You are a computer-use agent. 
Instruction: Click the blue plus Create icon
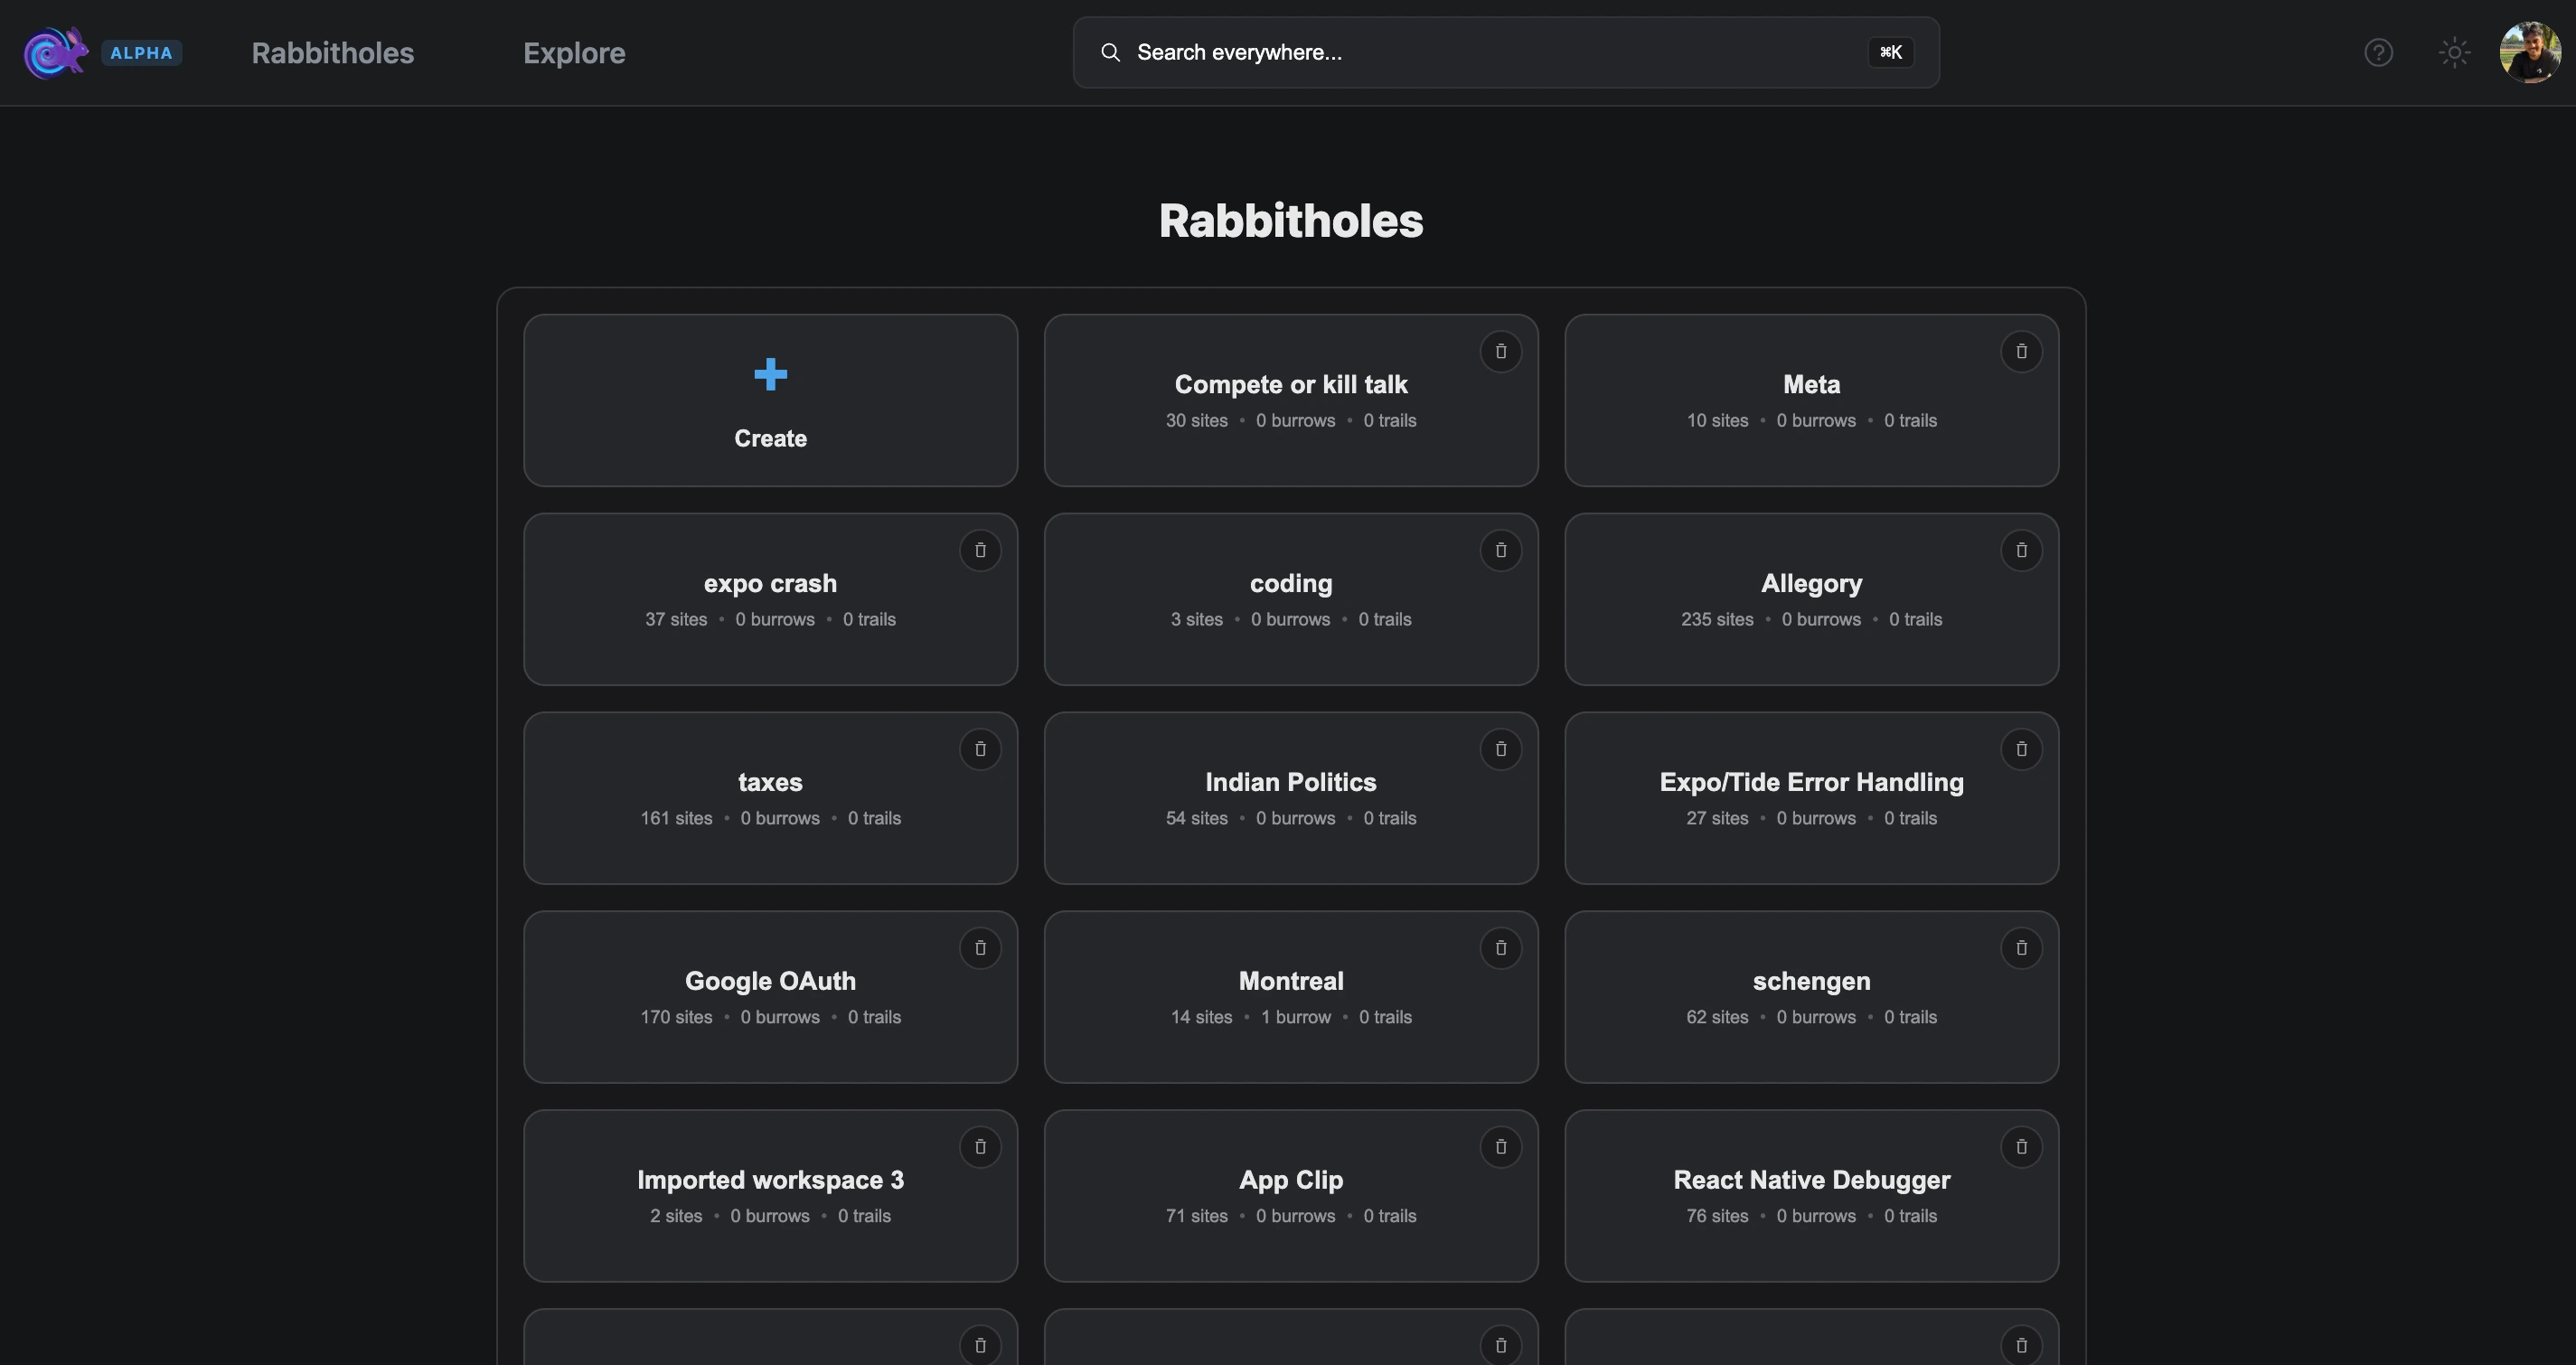coord(770,375)
